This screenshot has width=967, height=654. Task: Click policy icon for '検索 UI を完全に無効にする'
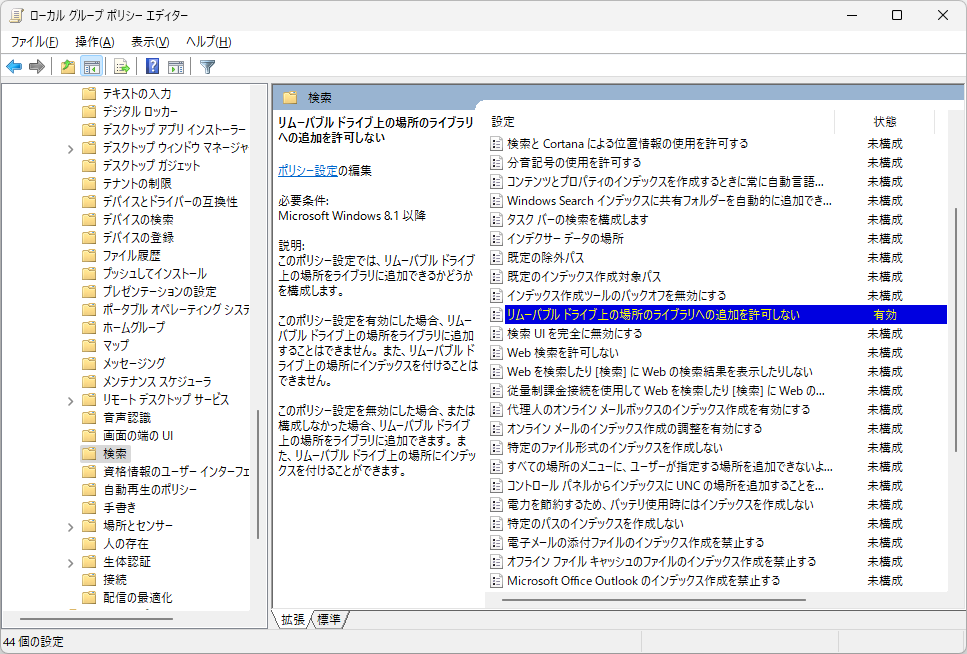496,334
